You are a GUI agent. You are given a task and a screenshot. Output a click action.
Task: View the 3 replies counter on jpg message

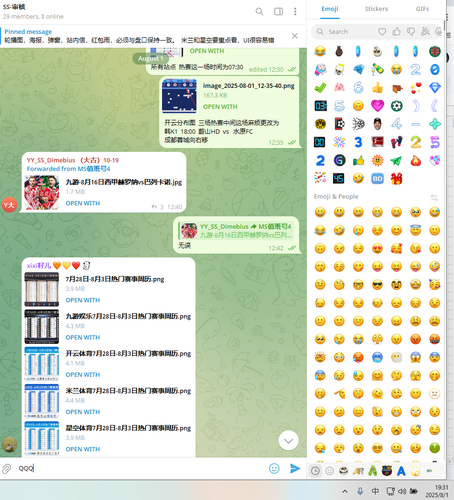[158, 207]
